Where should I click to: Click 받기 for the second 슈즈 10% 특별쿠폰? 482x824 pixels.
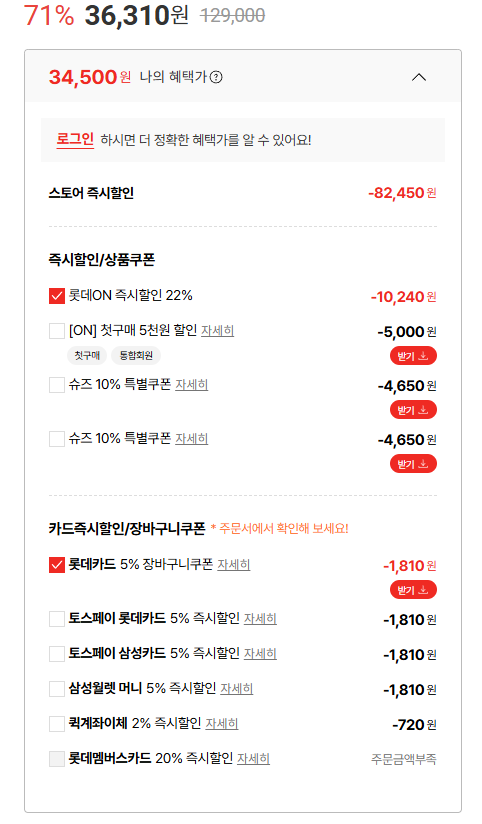coord(413,464)
